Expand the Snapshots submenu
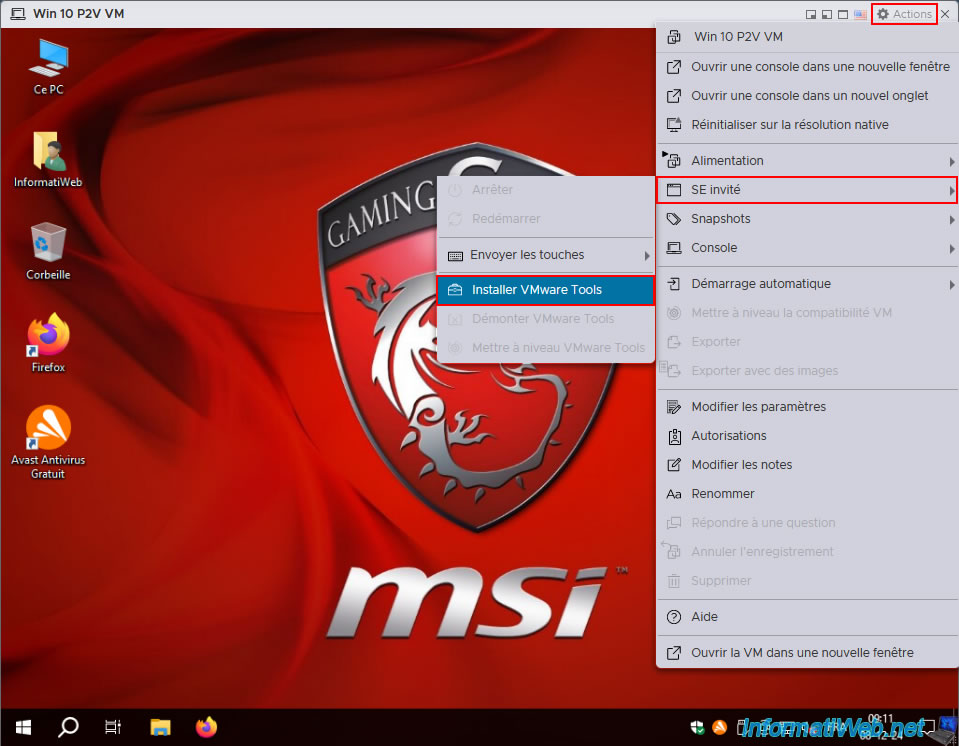 click(x=807, y=219)
